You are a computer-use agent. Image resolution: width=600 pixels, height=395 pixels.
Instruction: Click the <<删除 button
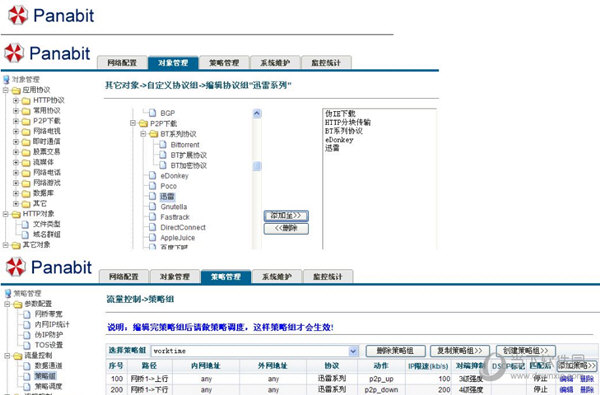tap(286, 229)
